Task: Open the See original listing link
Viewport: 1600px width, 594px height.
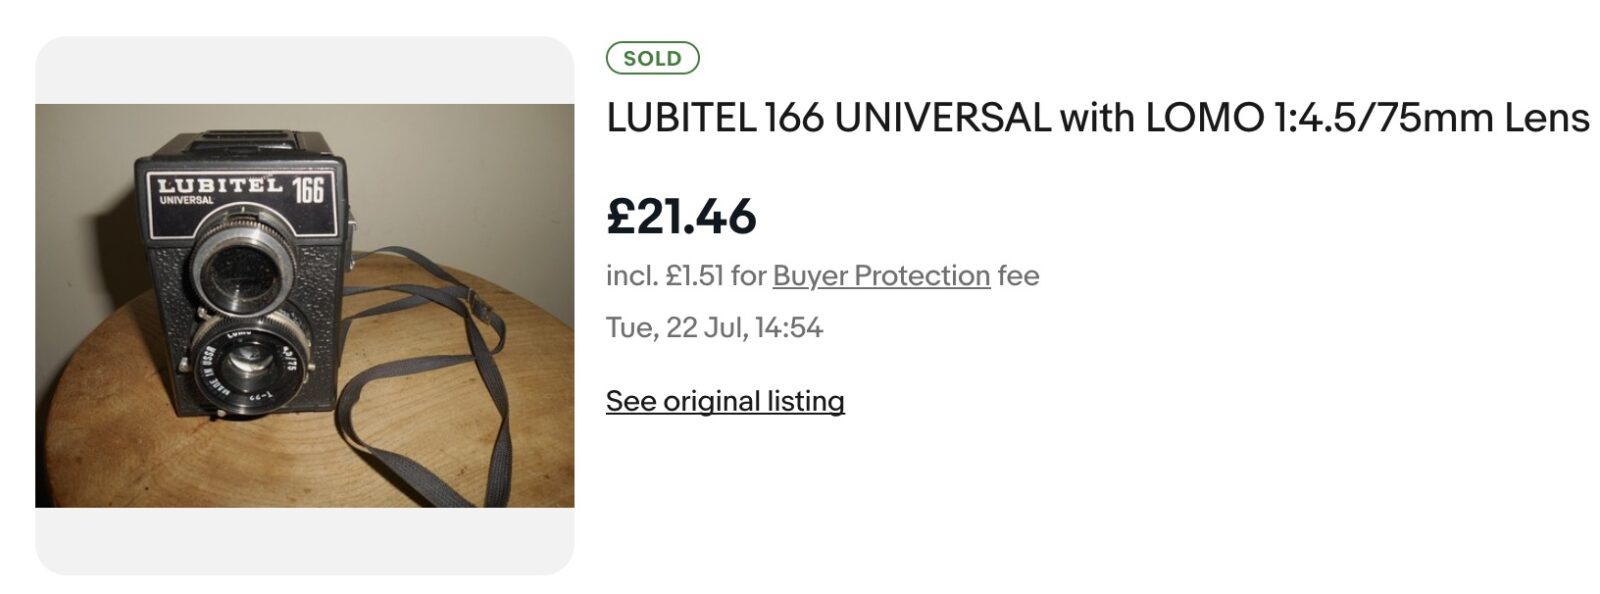Action: 725,401
